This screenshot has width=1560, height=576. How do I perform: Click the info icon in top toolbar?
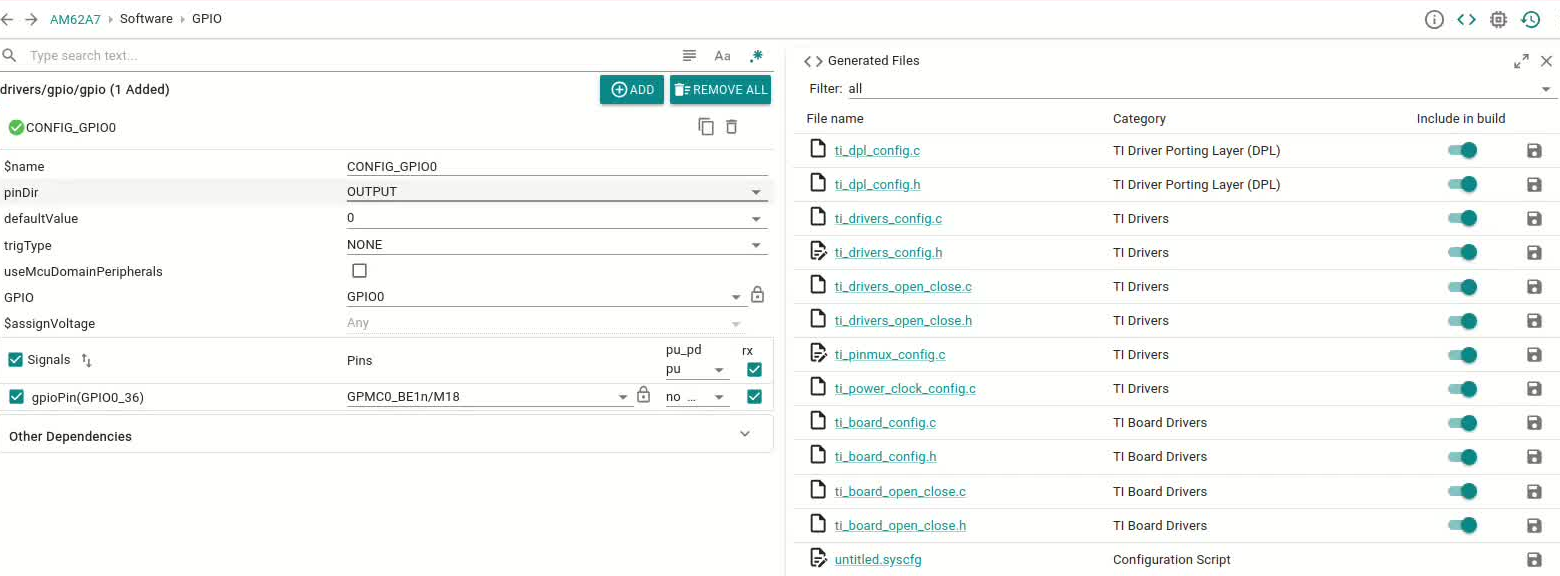[1434, 19]
